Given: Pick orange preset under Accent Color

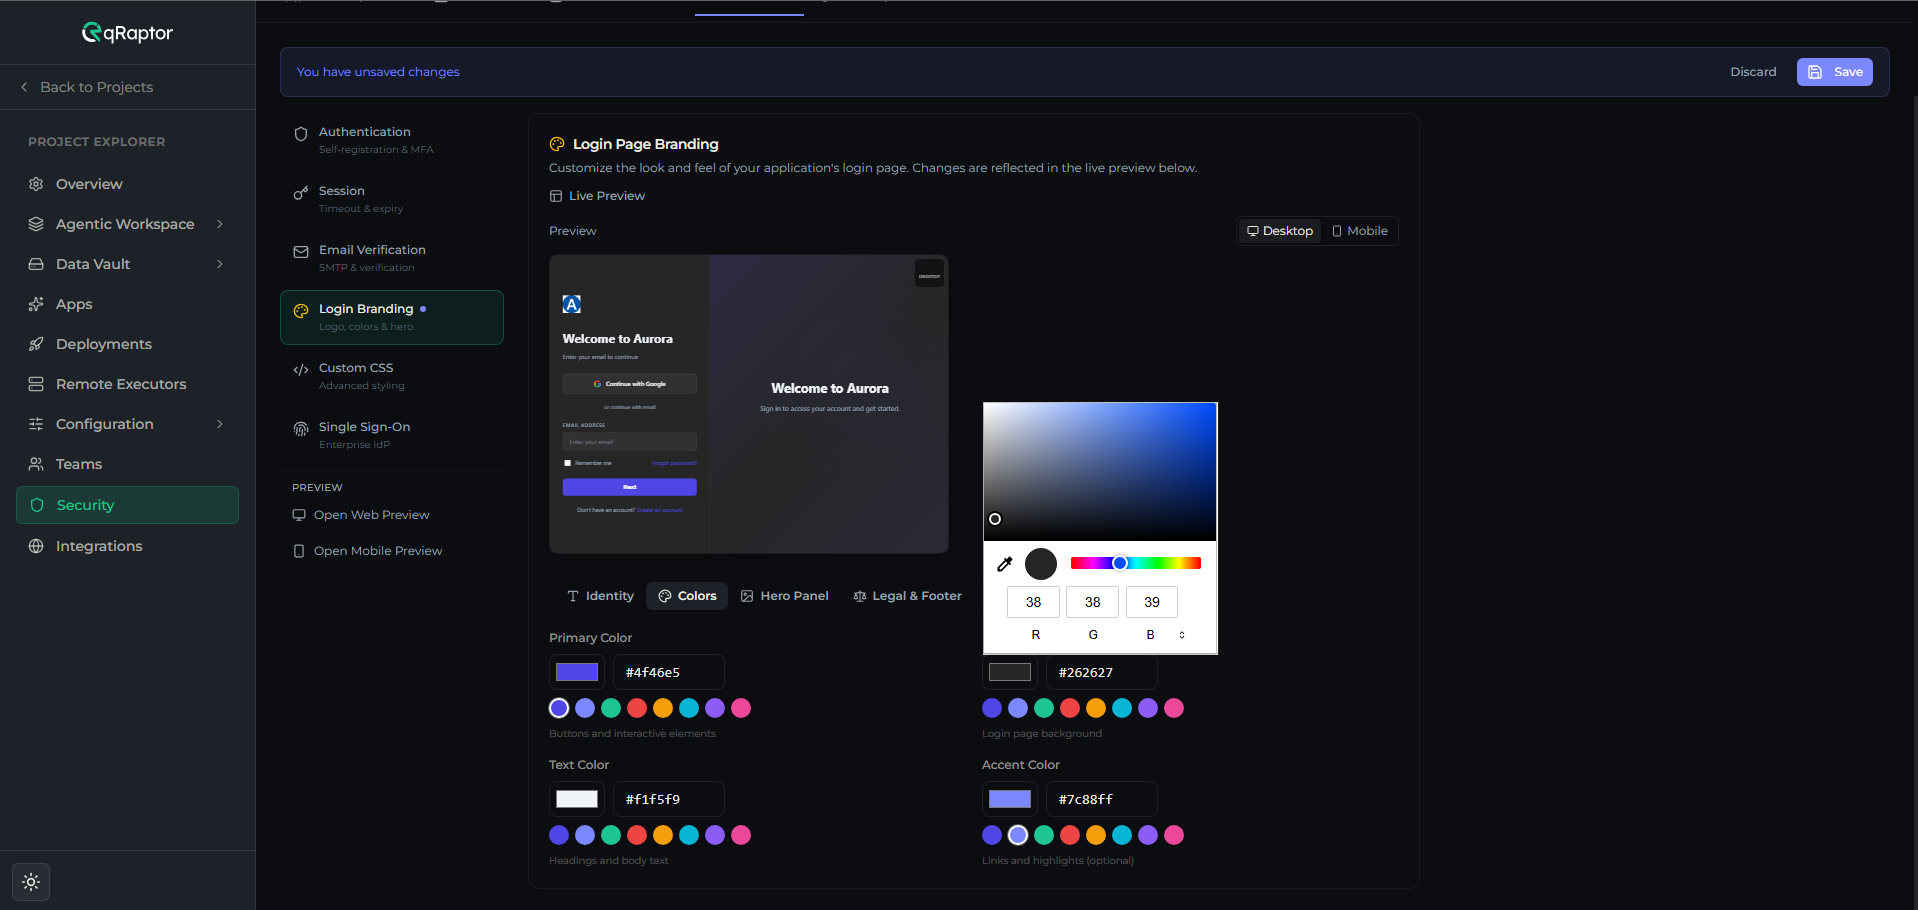Looking at the screenshot, I should (1096, 835).
